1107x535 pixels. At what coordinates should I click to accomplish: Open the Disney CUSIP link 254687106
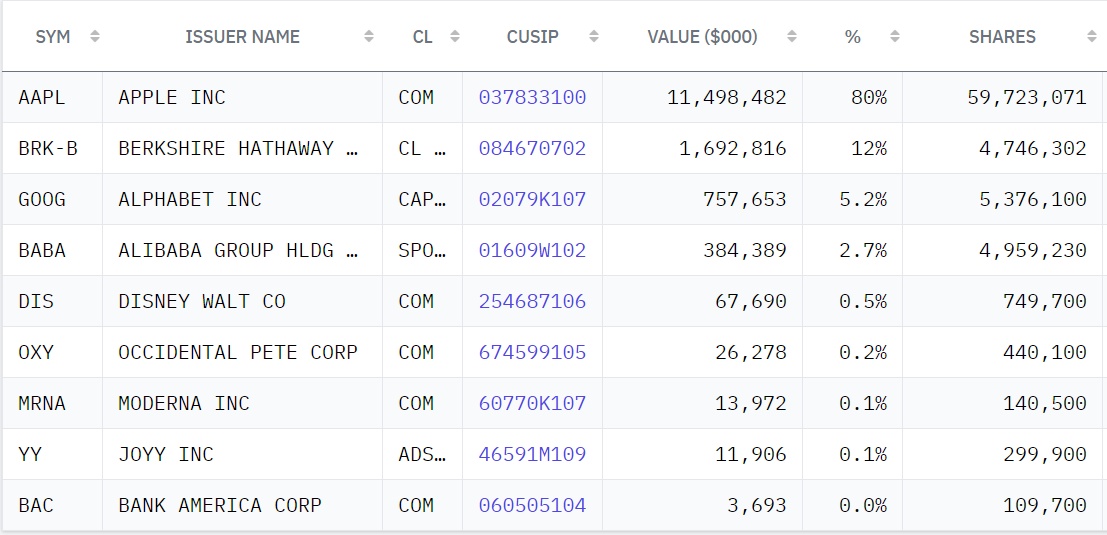point(532,302)
